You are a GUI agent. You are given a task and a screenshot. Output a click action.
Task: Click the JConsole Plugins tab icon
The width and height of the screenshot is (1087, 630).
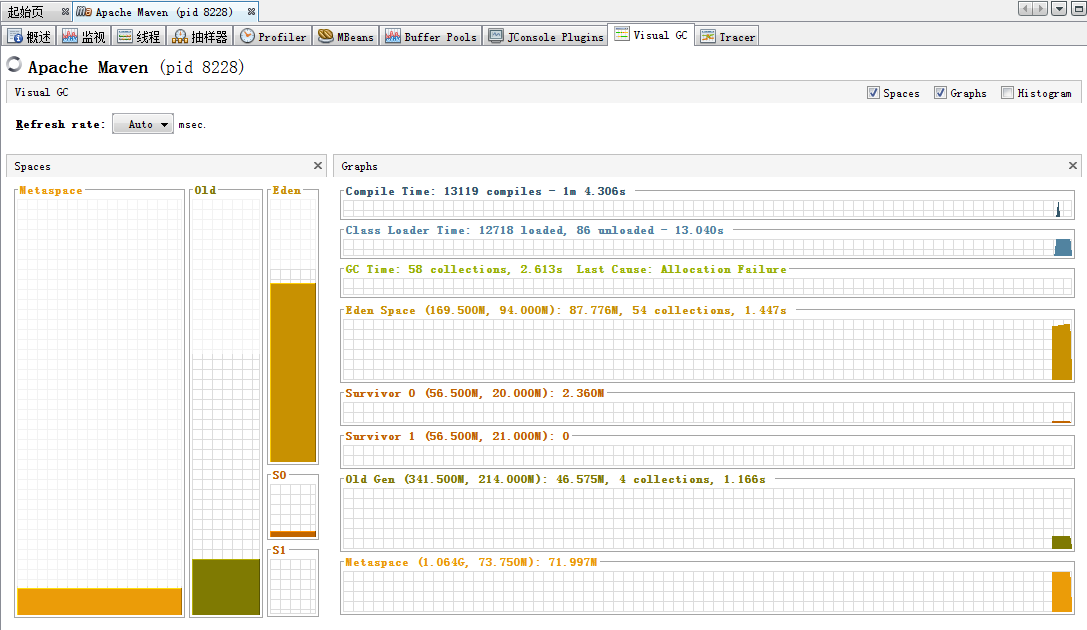click(x=496, y=37)
